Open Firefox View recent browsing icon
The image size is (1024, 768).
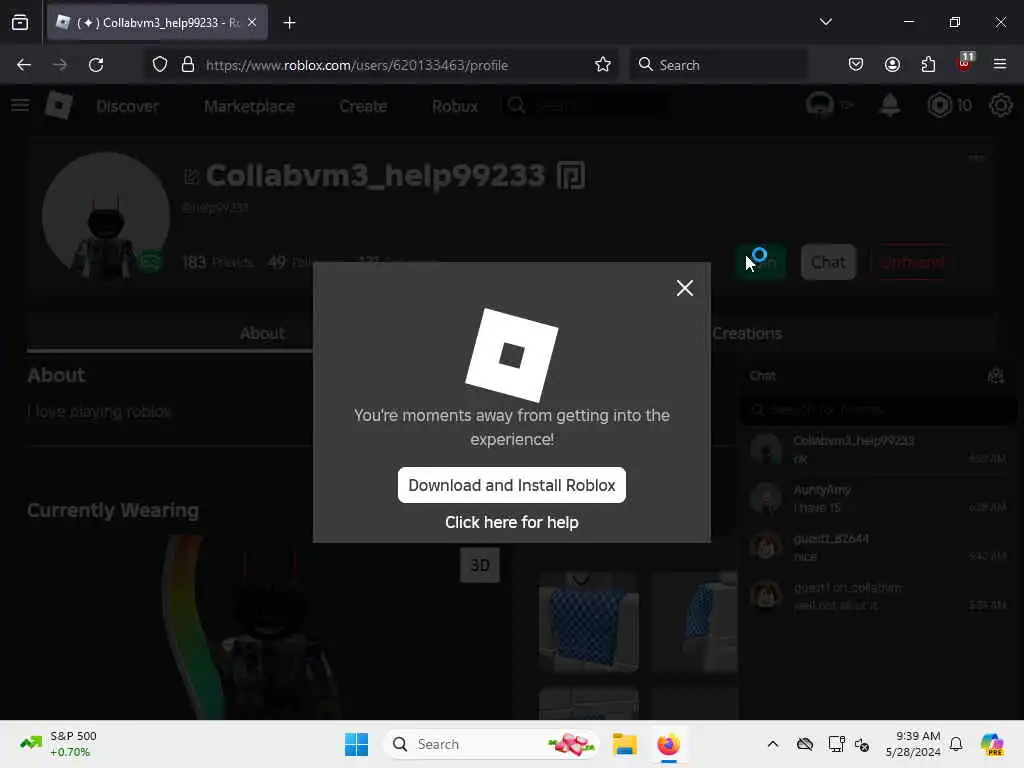pos(20,22)
